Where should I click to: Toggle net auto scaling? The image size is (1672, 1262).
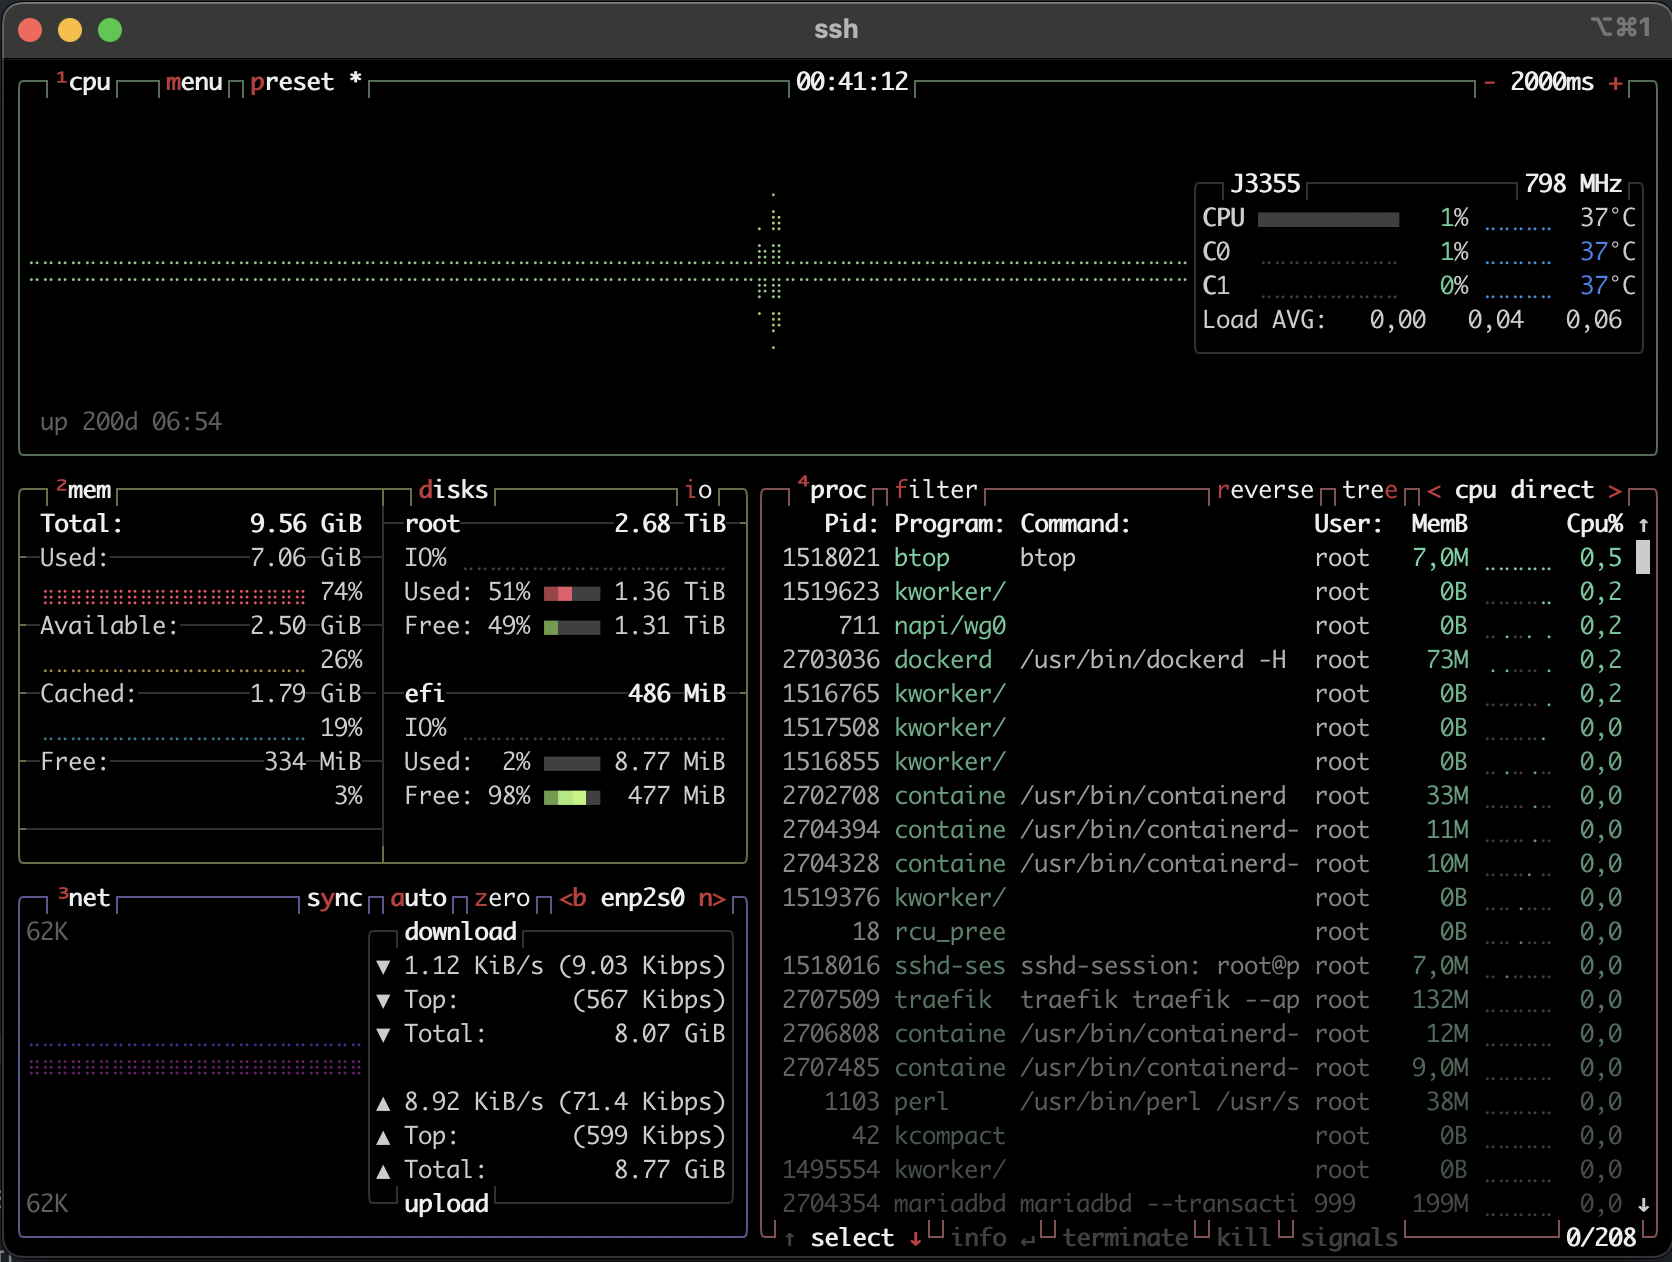click(x=418, y=898)
